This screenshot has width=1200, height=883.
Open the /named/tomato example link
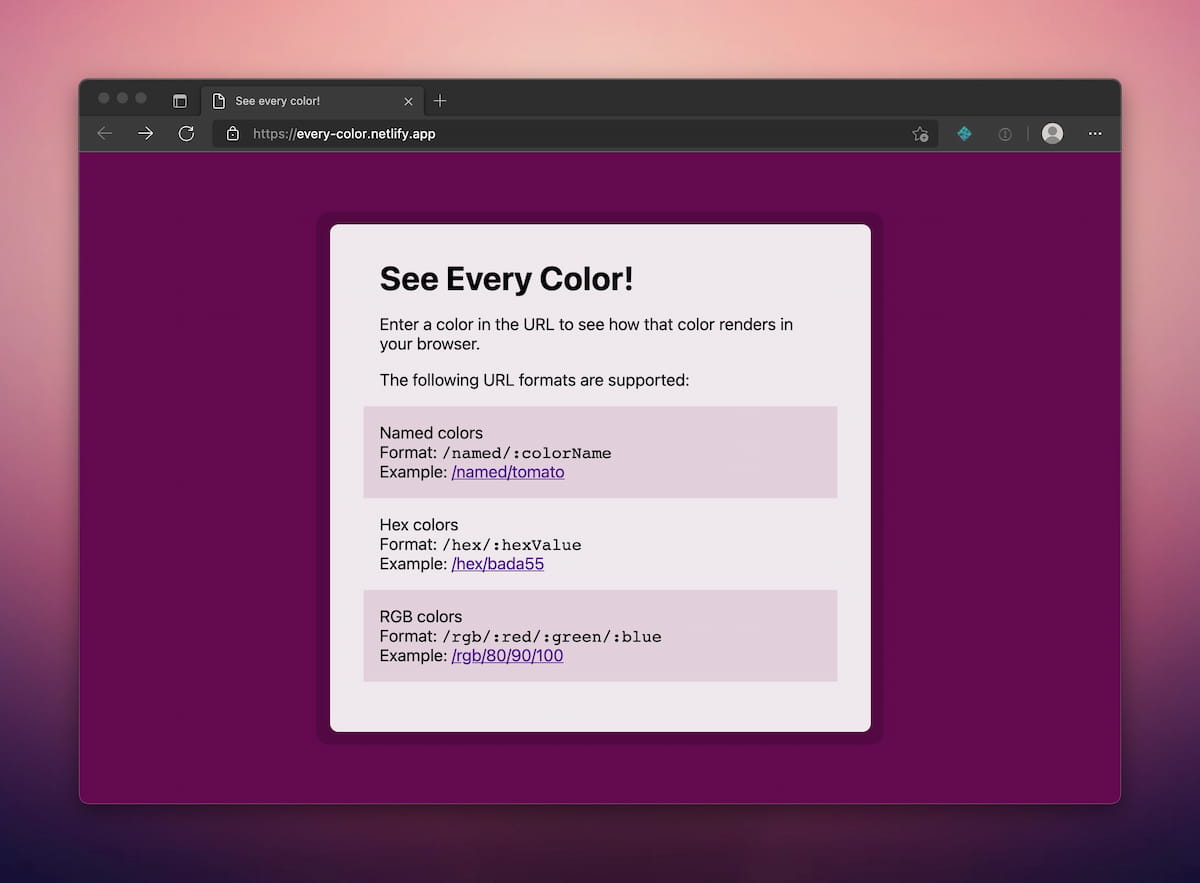tap(508, 472)
